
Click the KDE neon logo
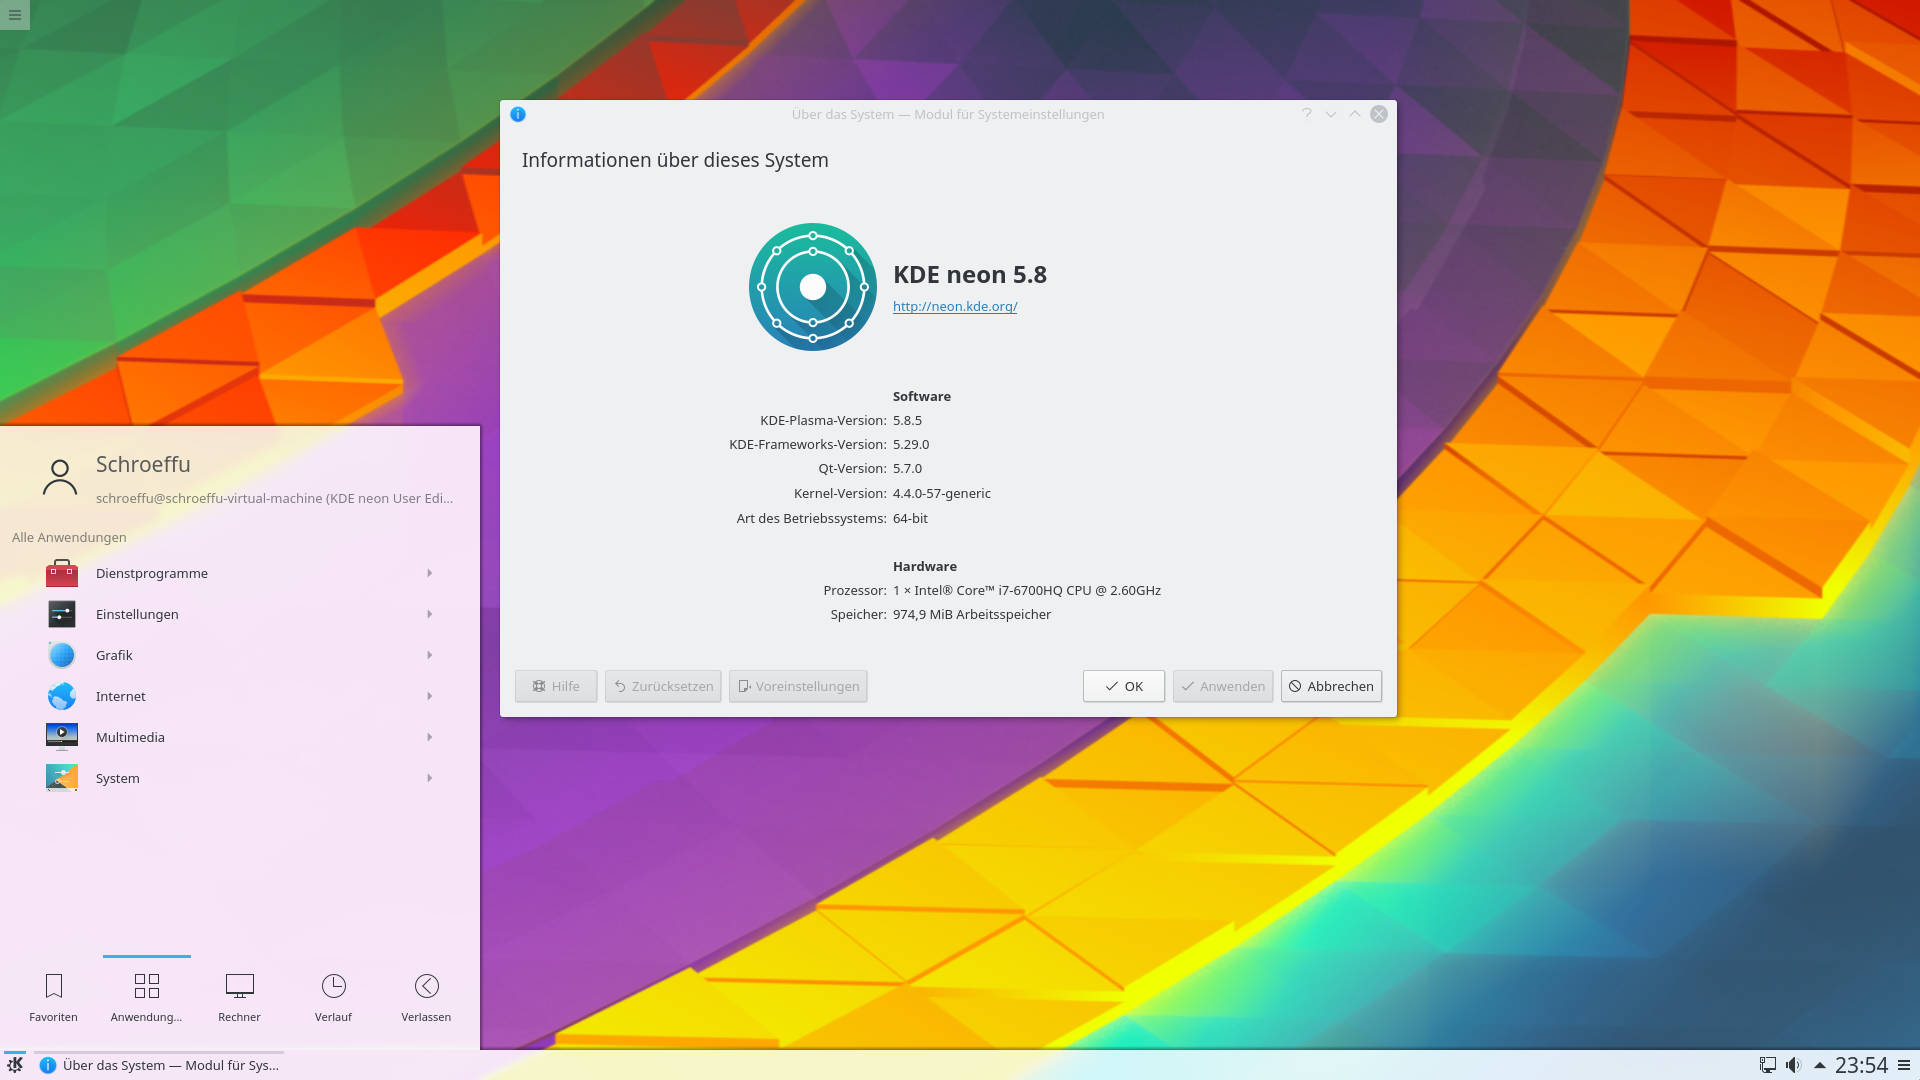point(813,287)
